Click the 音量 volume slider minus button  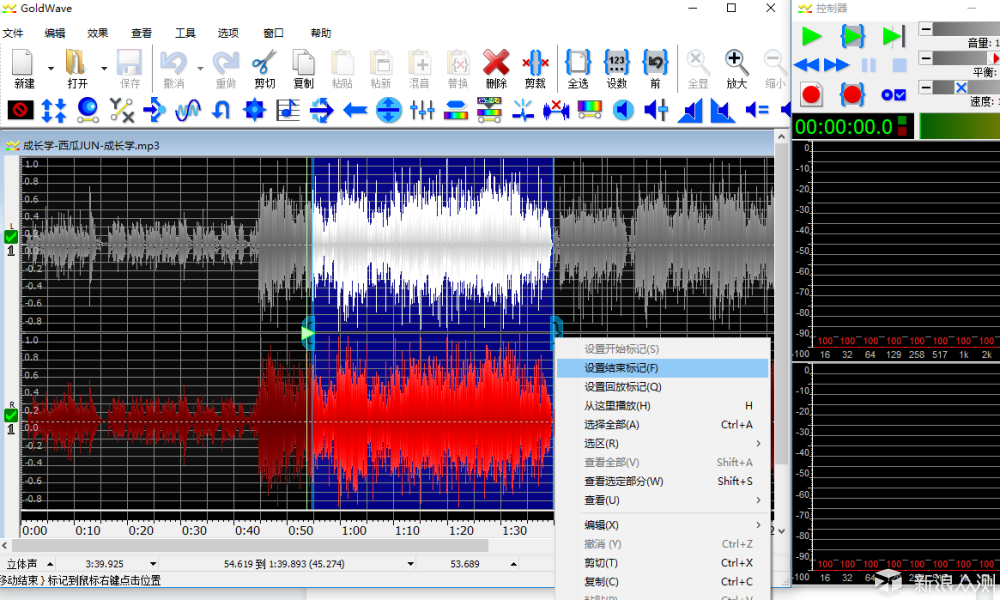pos(926,29)
